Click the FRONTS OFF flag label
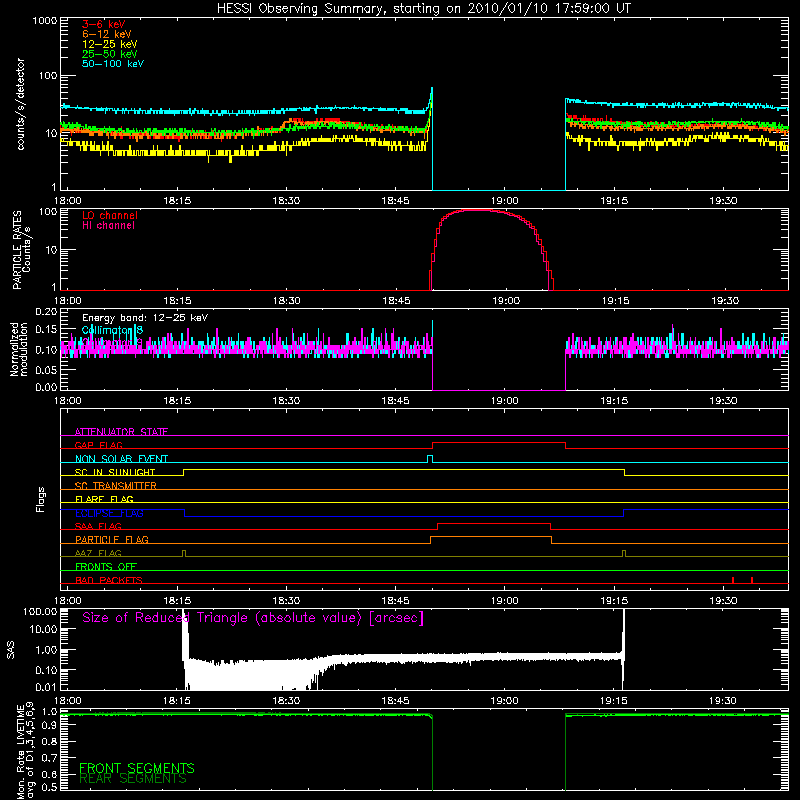 [x=106, y=566]
